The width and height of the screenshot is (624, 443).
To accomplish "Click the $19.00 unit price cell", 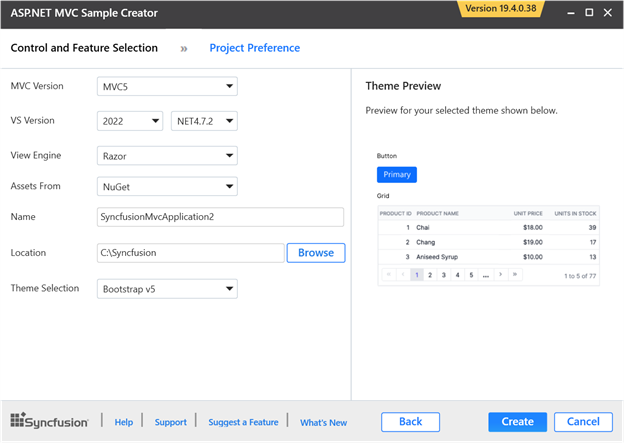I will click(532, 242).
